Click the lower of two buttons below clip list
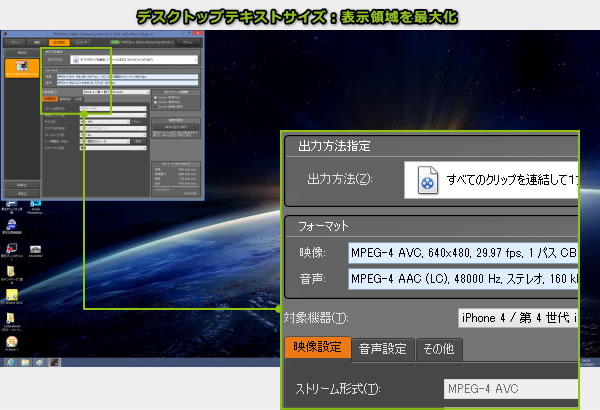The width and height of the screenshot is (600, 410). click(22, 193)
